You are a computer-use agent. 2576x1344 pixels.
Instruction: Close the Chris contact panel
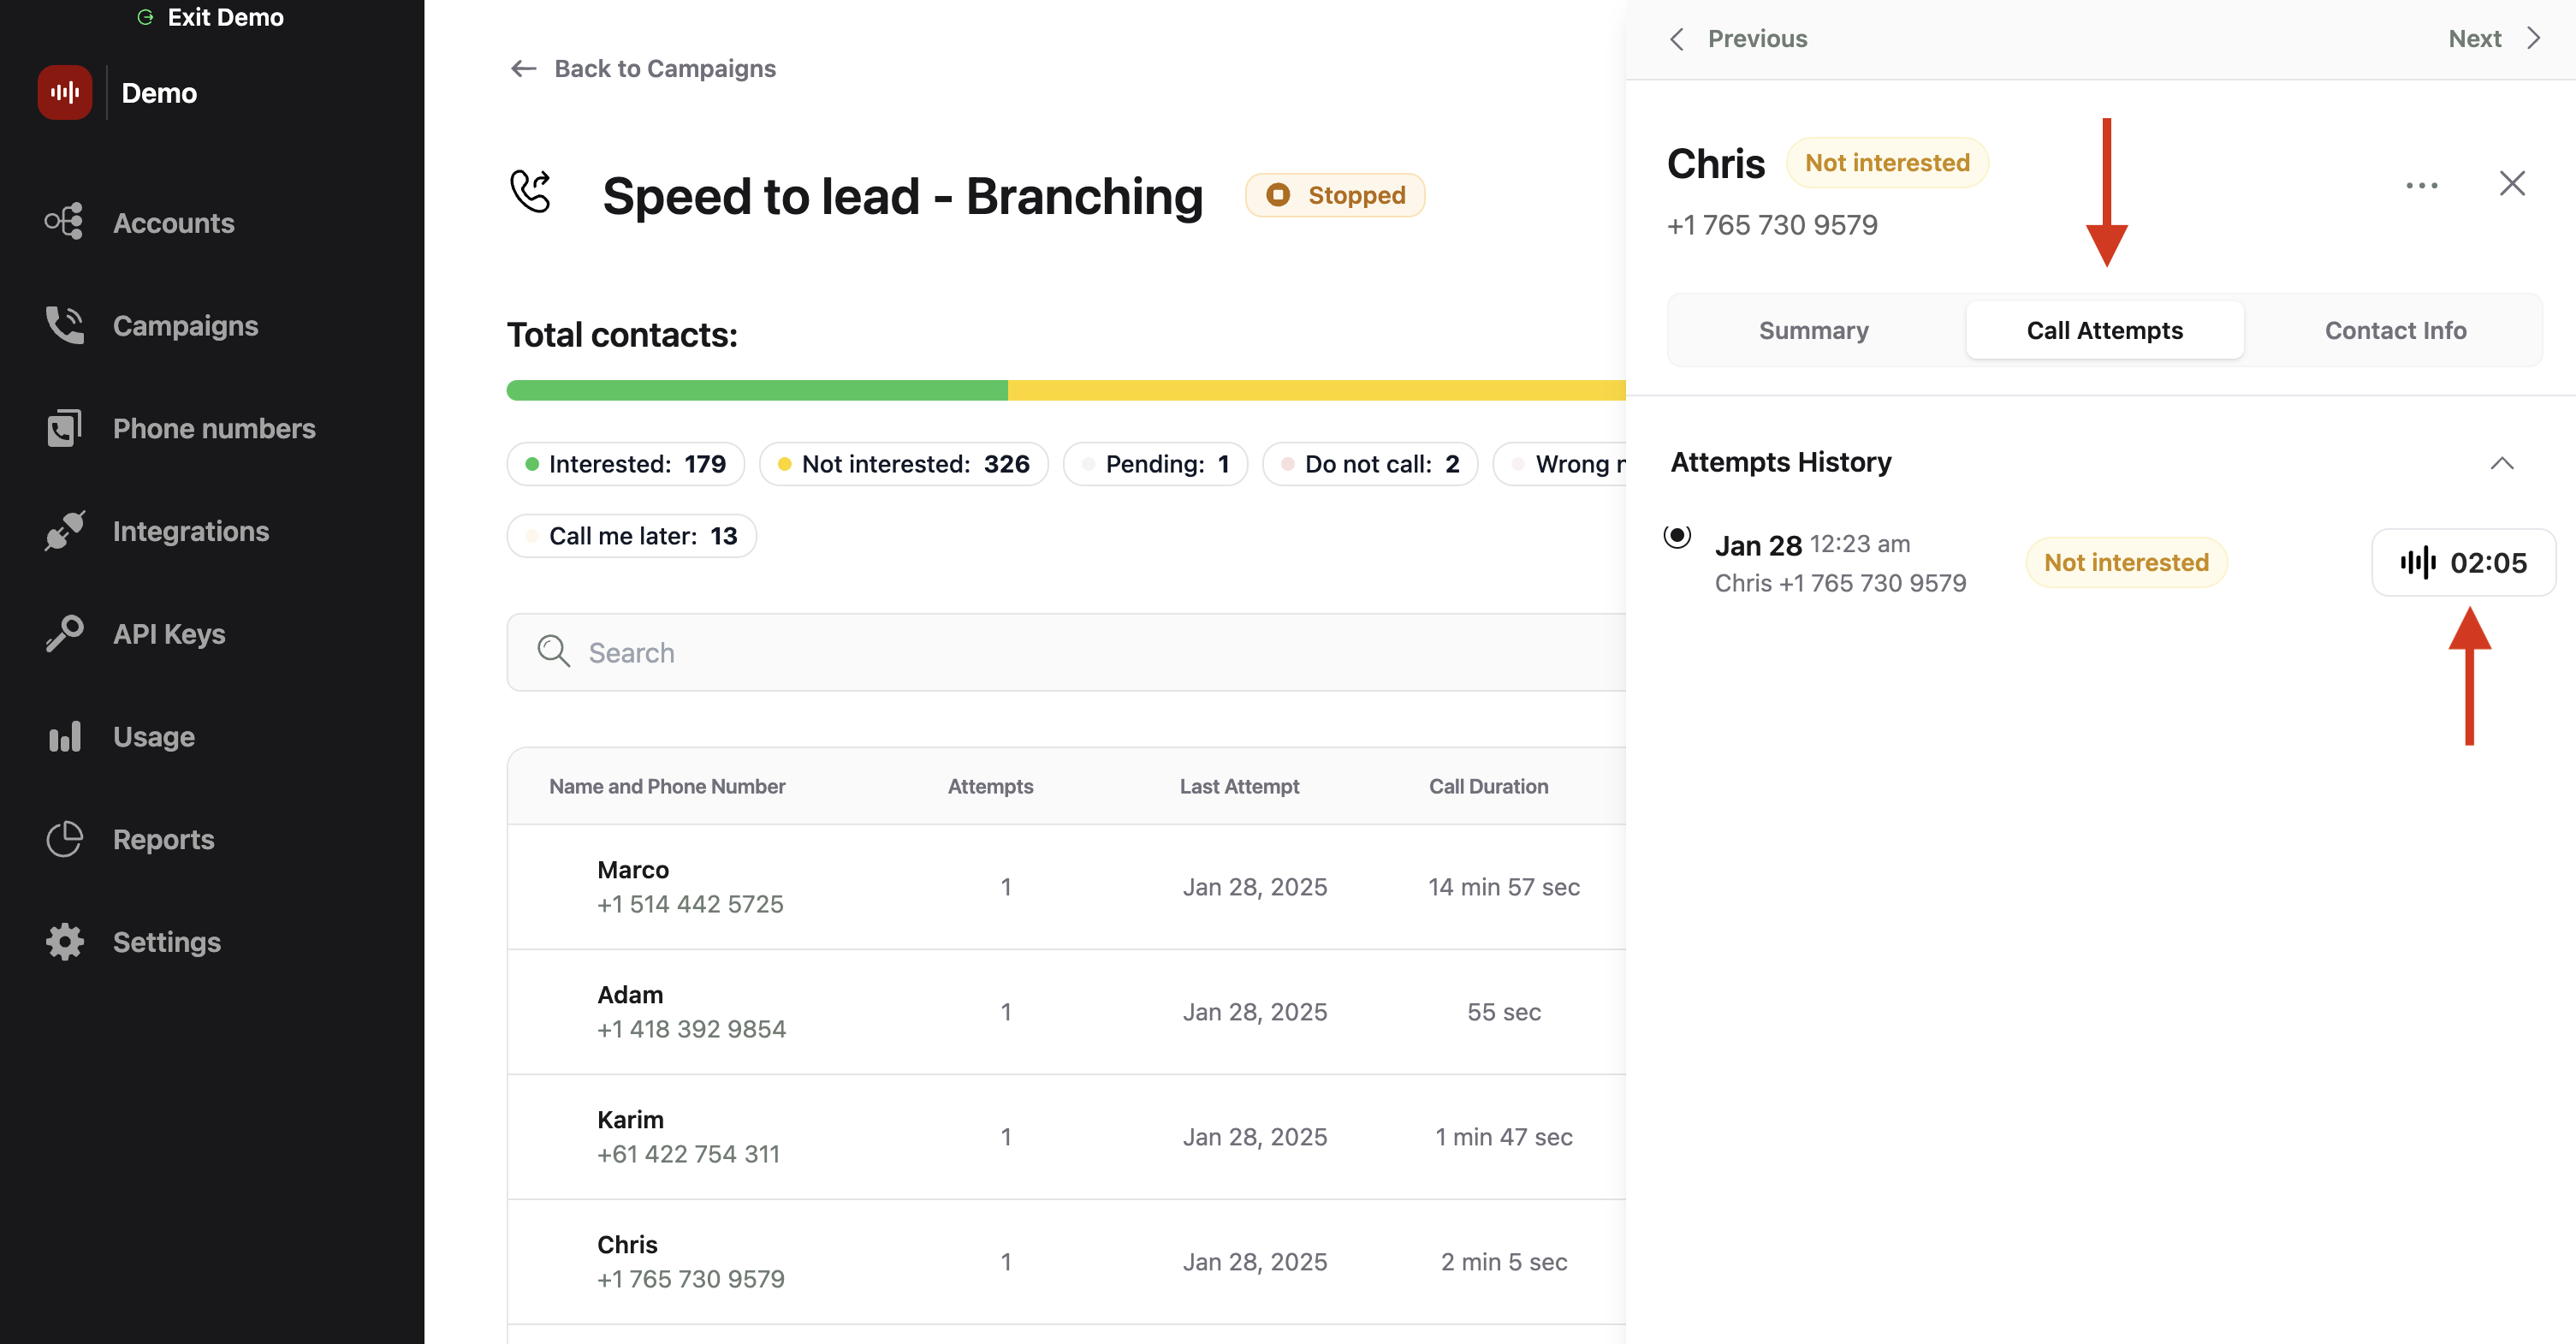(x=2511, y=183)
